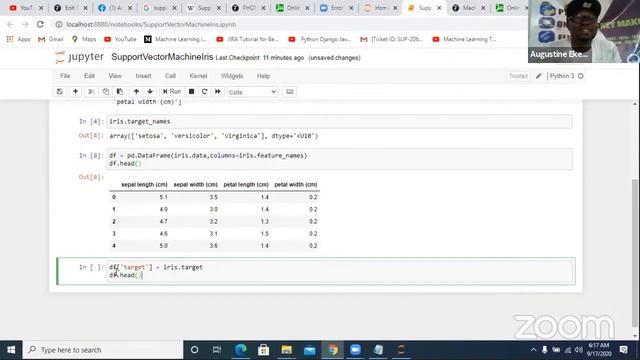Open the View menu

[115, 76]
